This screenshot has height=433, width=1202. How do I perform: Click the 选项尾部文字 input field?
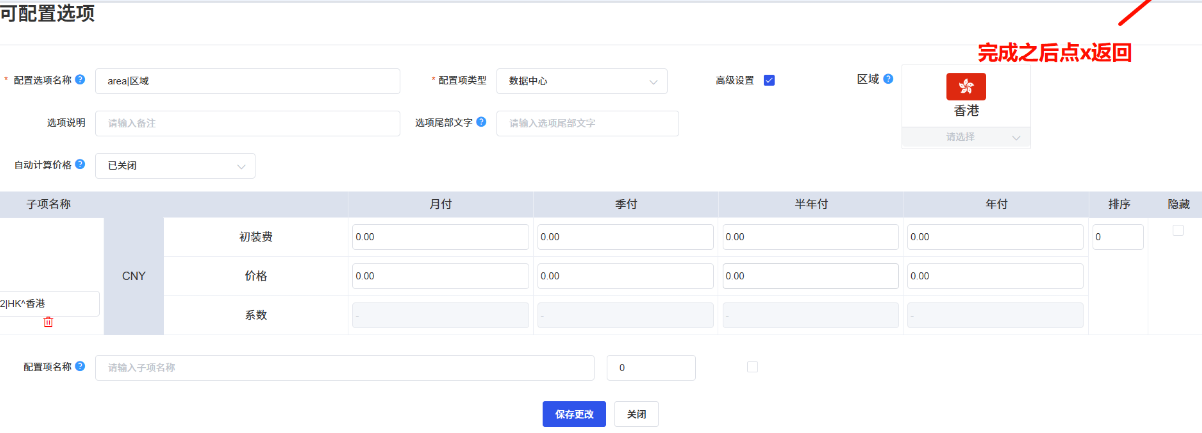(587, 124)
